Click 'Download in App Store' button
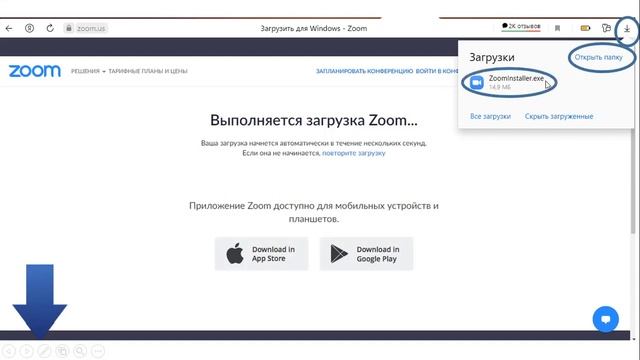The height and width of the screenshot is (360, 640). 261,254
